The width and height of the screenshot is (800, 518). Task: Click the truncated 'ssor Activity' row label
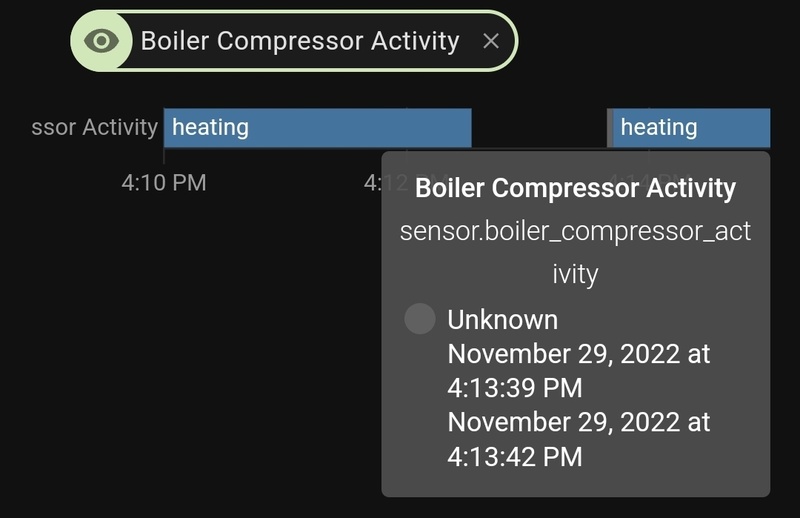94,128
